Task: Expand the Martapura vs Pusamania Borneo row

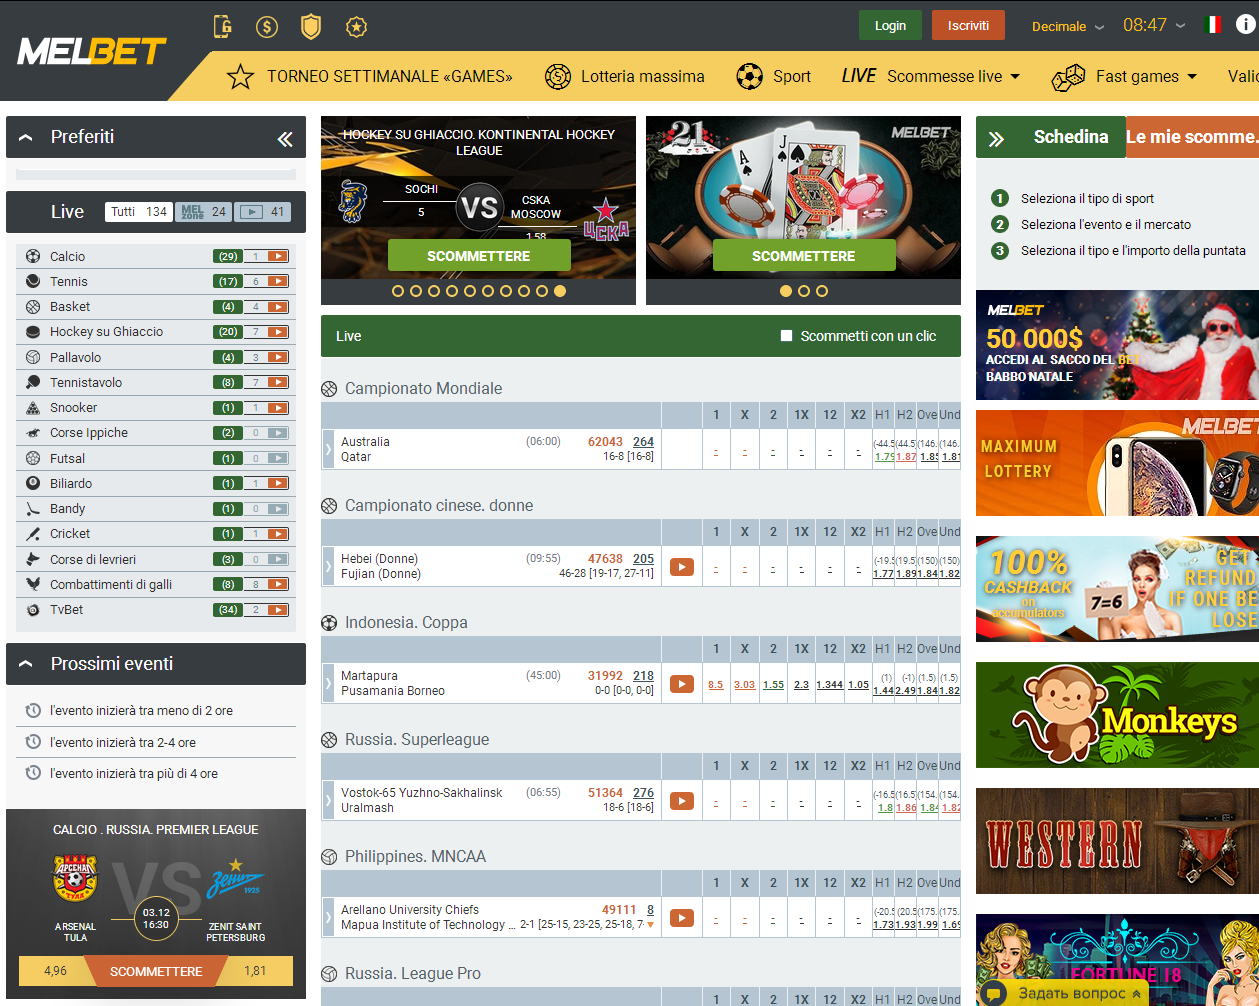Action: point(327,683)
